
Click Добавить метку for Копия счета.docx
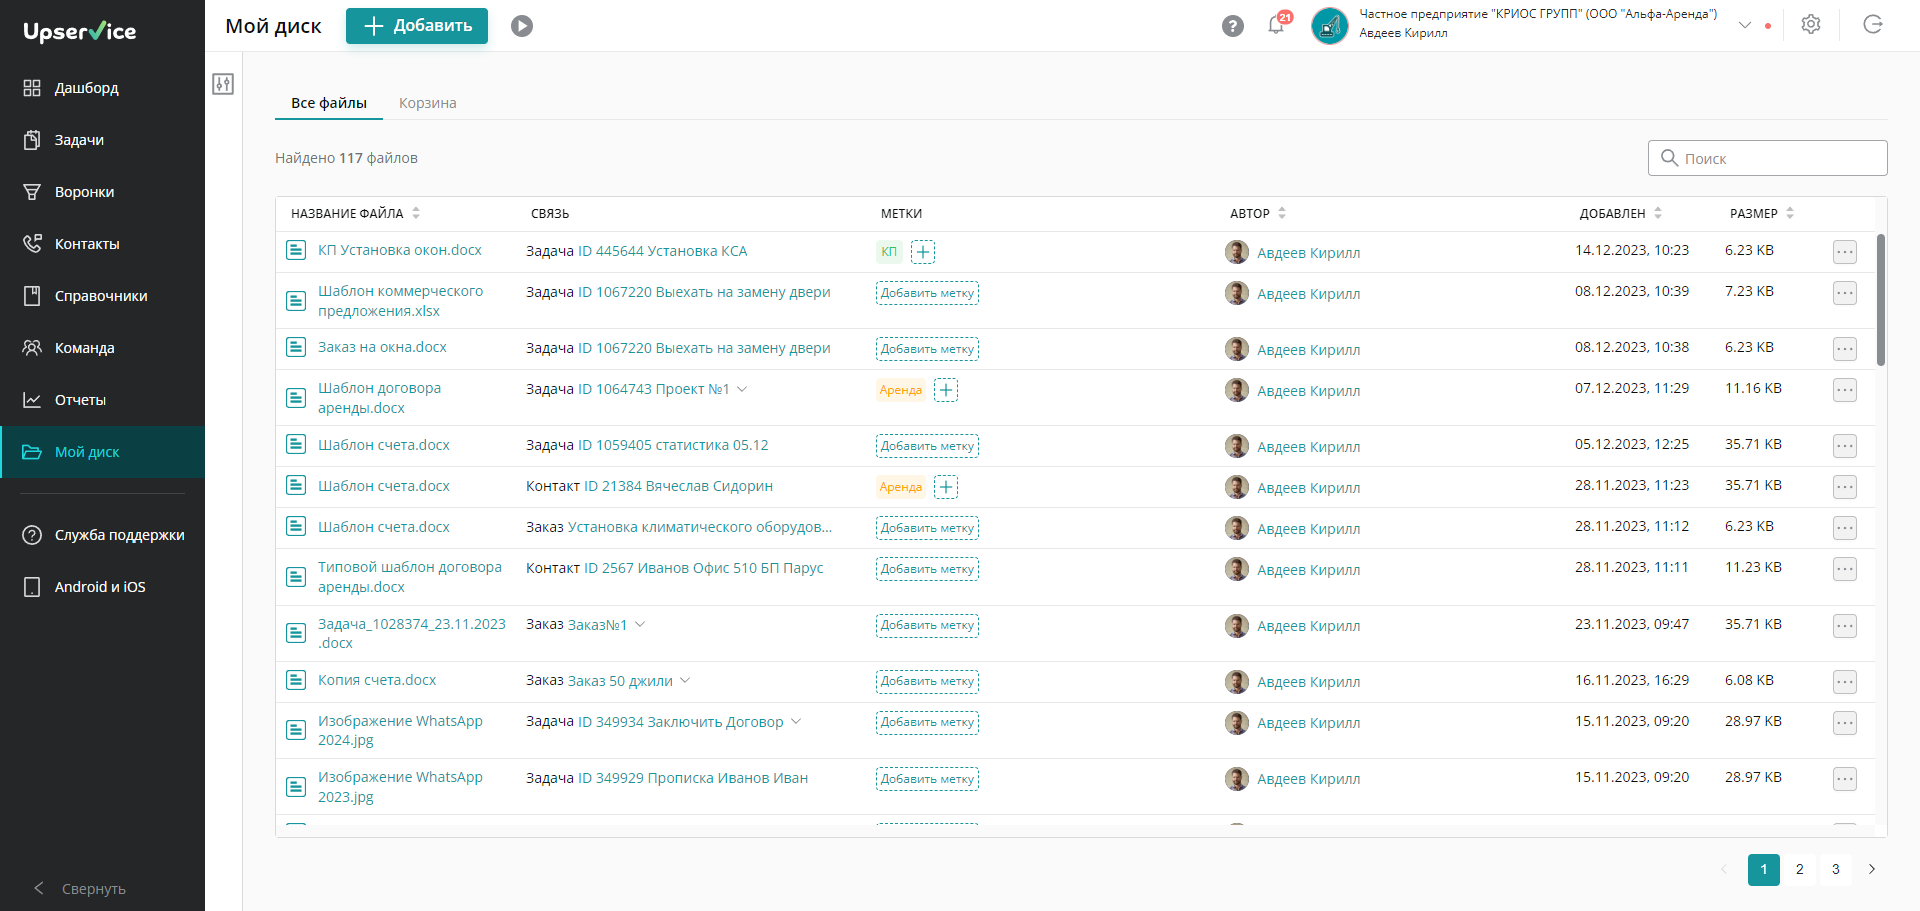(x=927, y=681)
